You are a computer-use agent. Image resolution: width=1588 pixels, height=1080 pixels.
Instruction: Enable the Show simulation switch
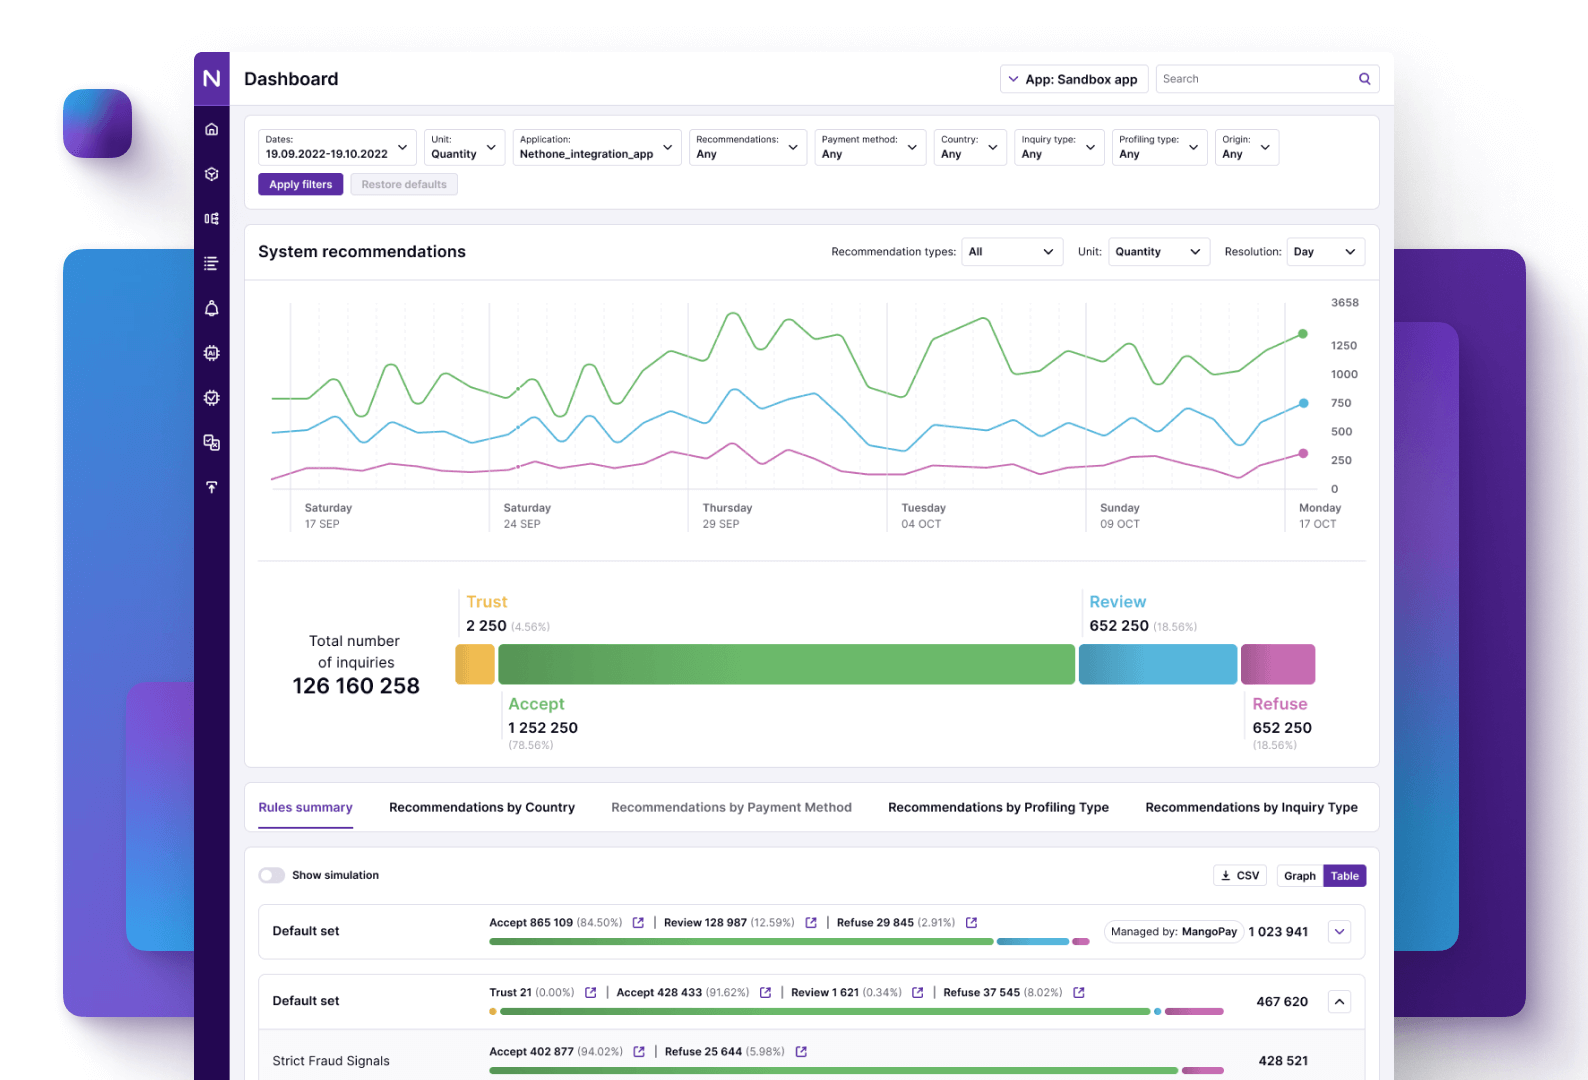pos(271,875)
